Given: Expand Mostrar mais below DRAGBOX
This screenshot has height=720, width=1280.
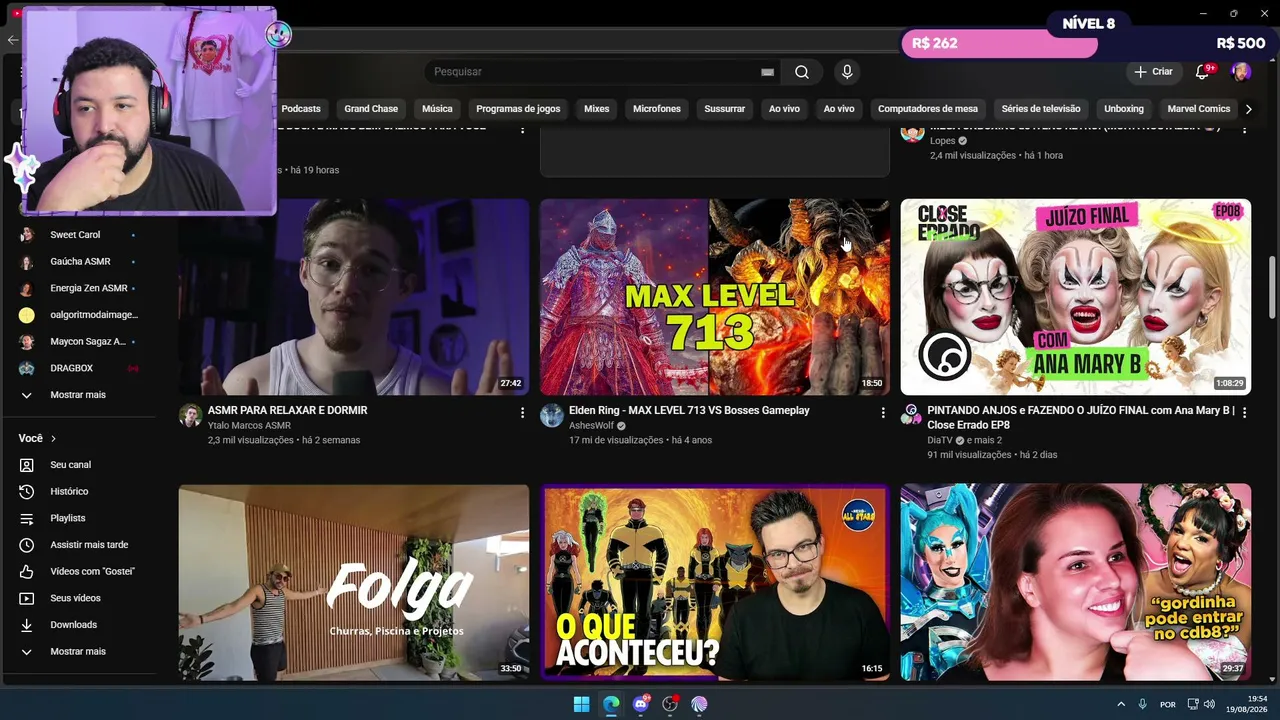Looking at the screenshot, I should [80, 395].
